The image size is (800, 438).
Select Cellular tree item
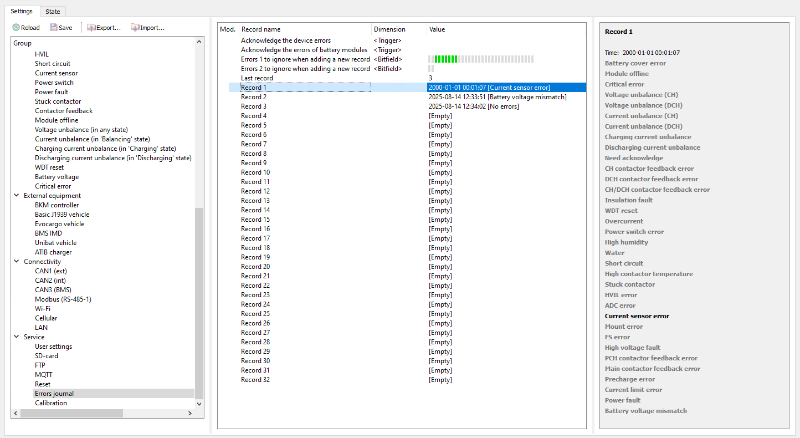pos(46,318)
